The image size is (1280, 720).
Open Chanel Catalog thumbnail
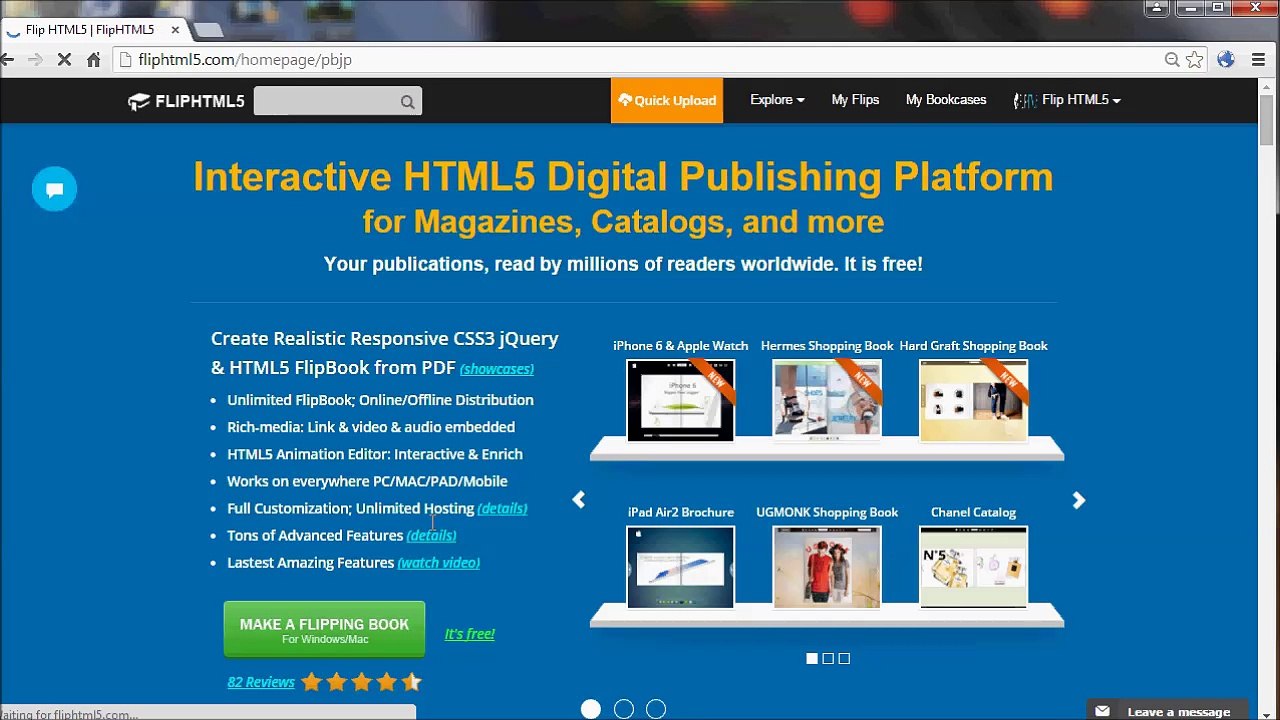973,567
